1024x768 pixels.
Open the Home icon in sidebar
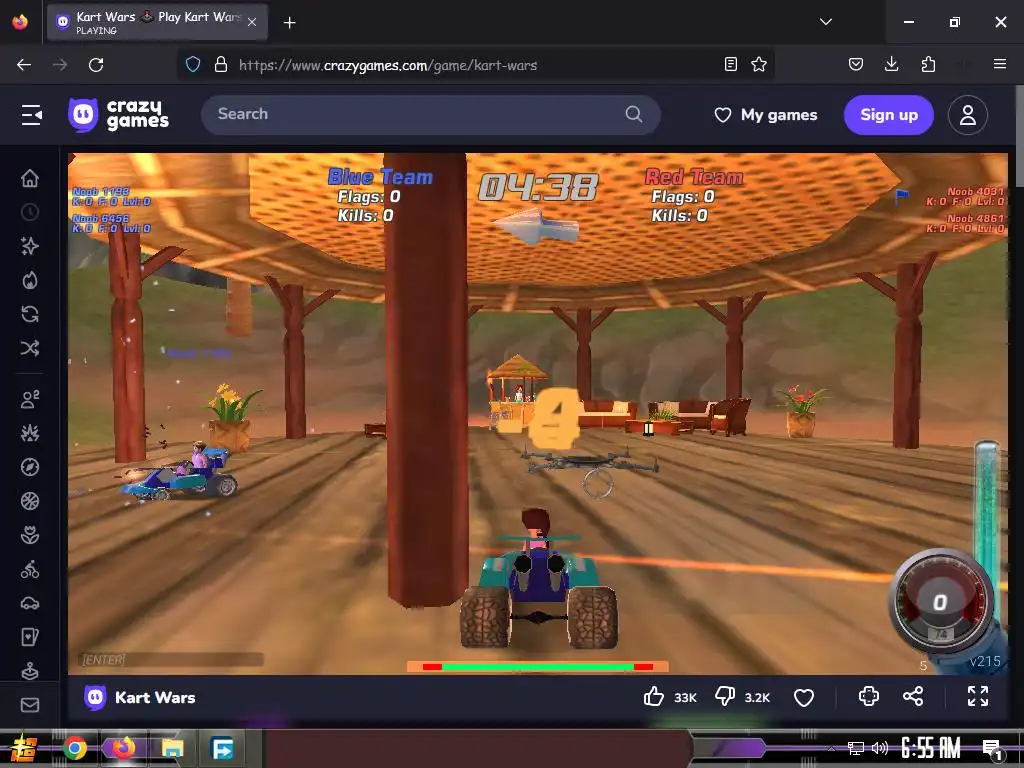pyautogui.click(x=29, y=178)
